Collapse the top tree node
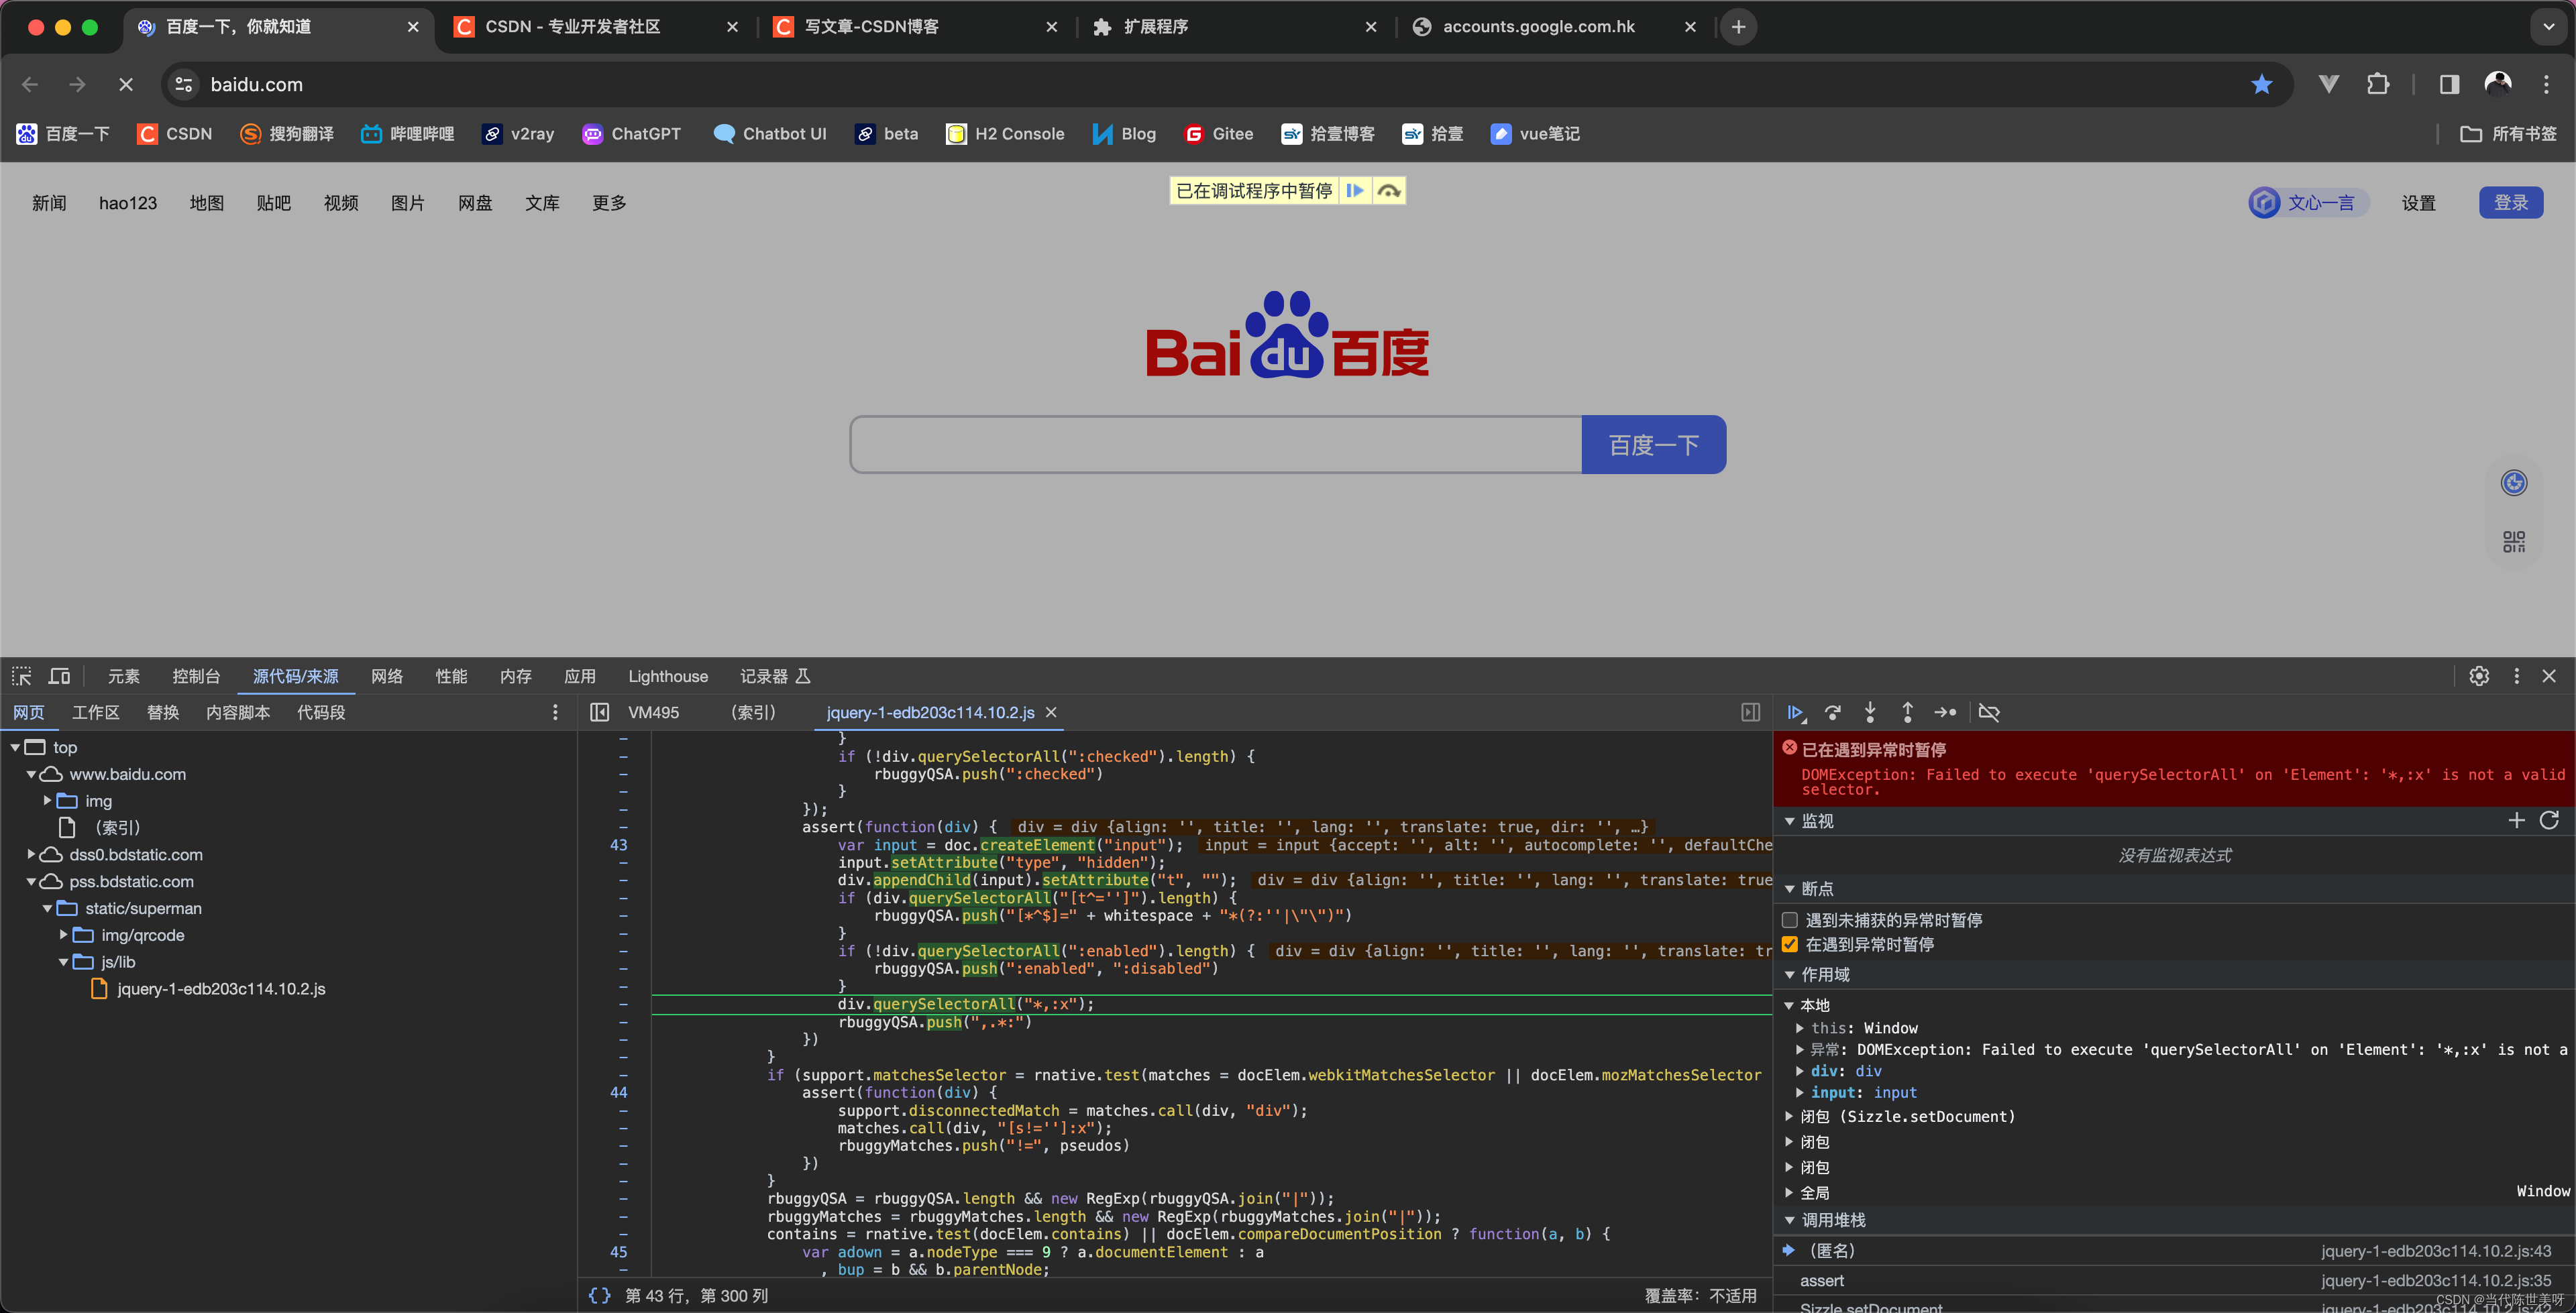Image resolution: width=2576 pixels, height=1313 pixels. (15, 747)
